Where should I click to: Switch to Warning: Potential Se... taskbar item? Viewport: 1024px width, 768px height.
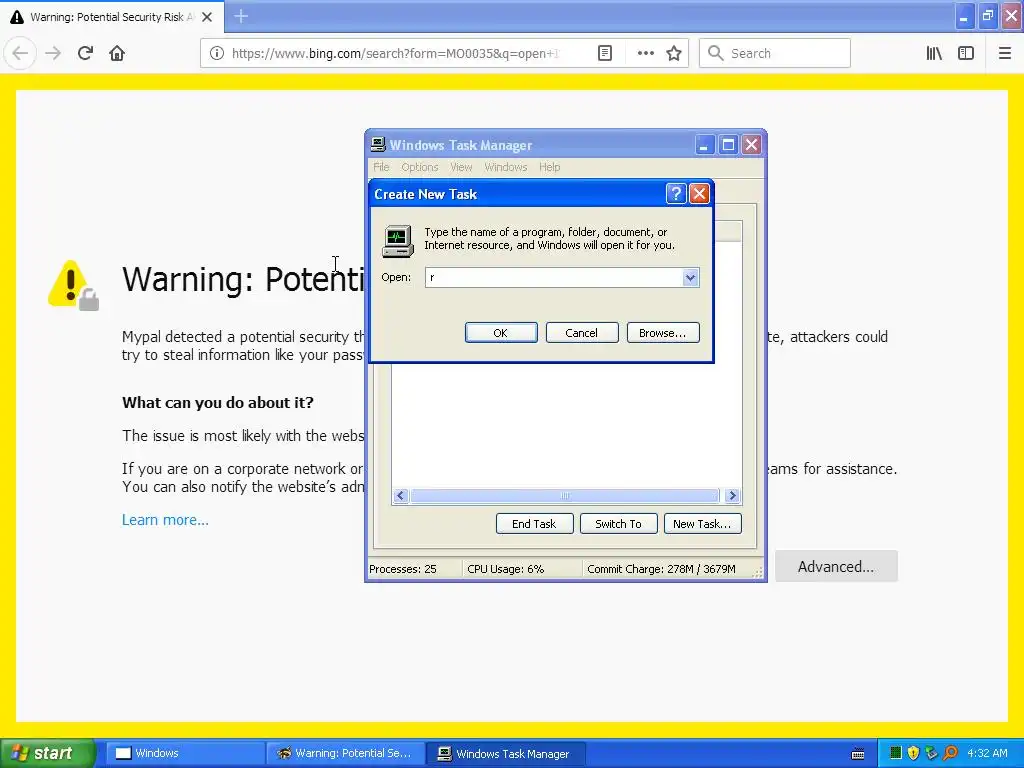click(345, 753)
